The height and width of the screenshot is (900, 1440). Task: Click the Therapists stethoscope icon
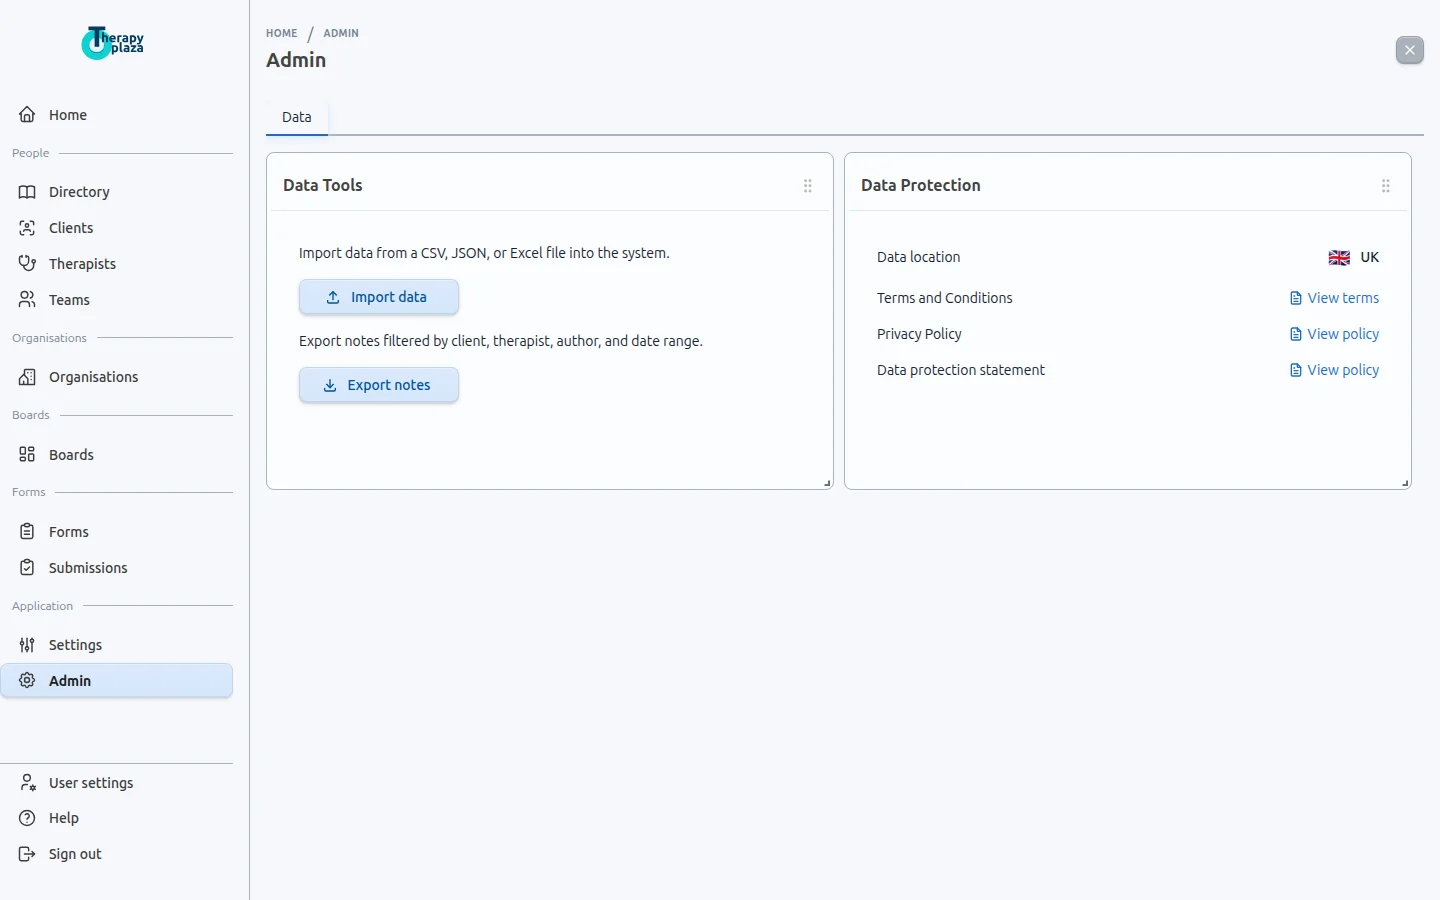click(x=27, y=264)
